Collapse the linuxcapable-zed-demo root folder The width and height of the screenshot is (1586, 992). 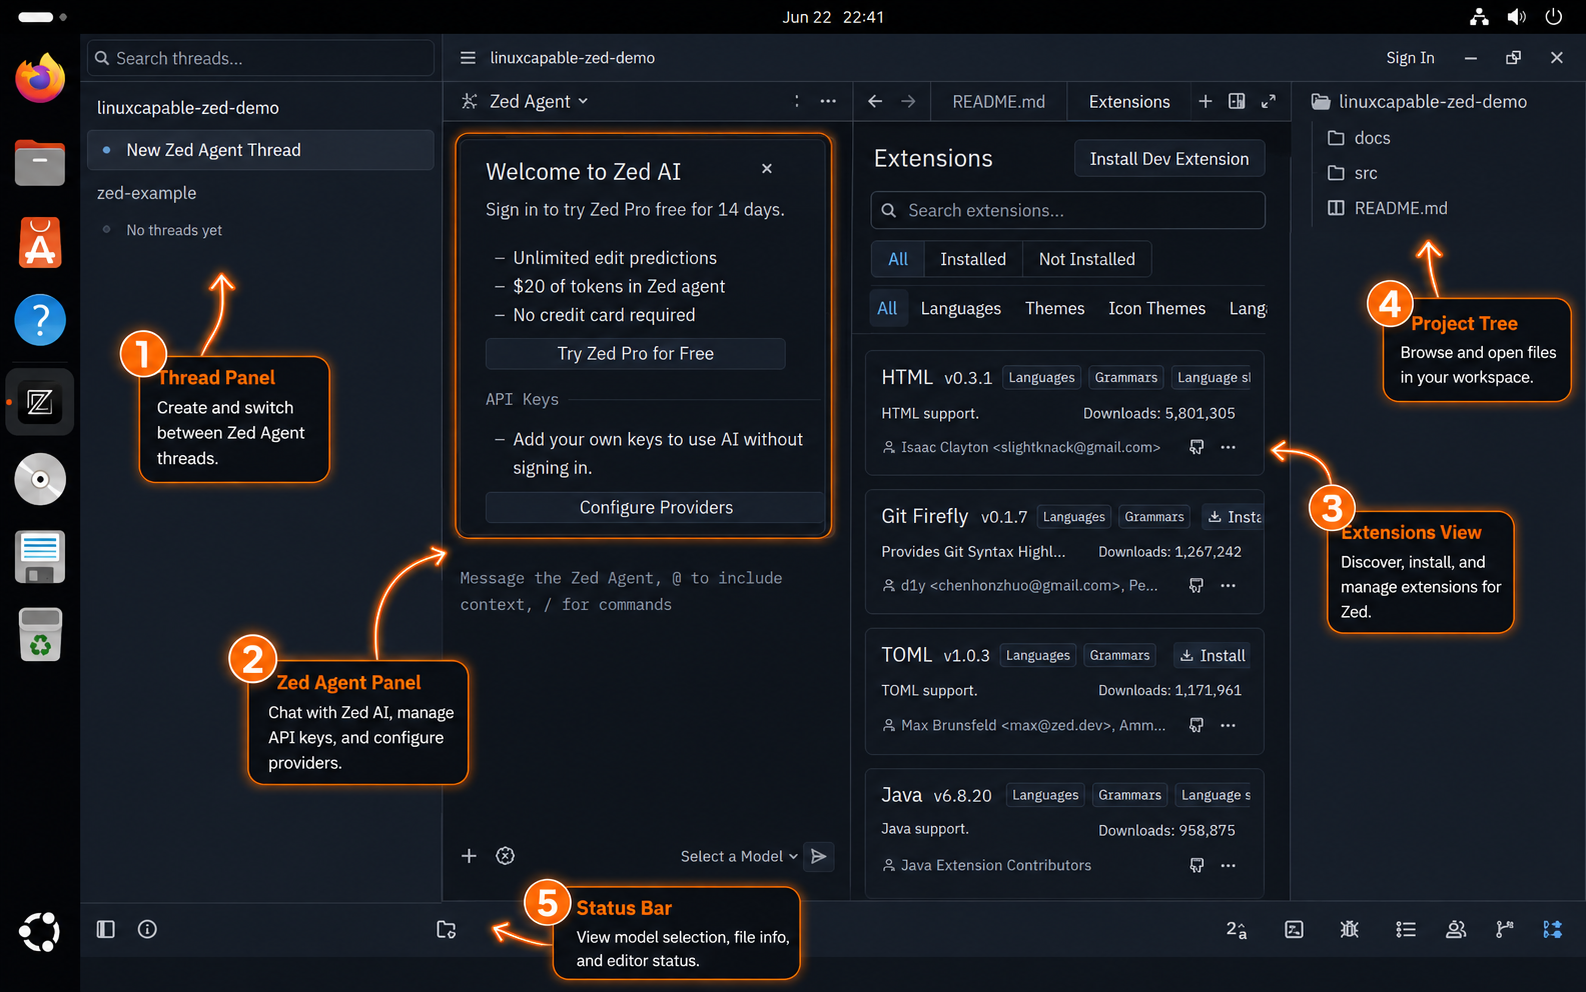pos(1419,101)
